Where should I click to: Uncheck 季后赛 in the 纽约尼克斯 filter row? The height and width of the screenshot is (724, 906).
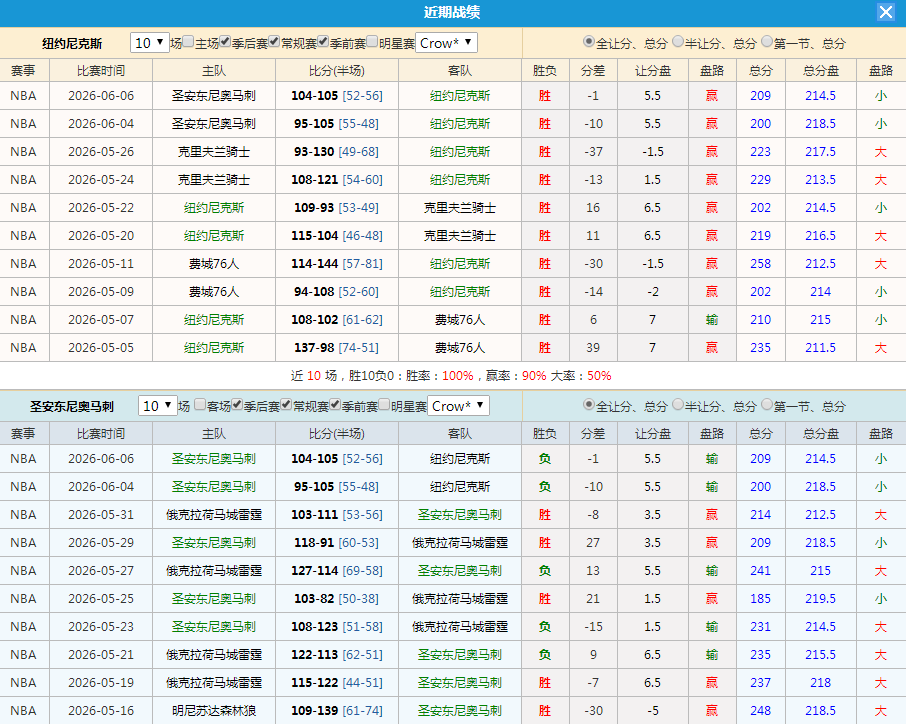coord(225,42)
